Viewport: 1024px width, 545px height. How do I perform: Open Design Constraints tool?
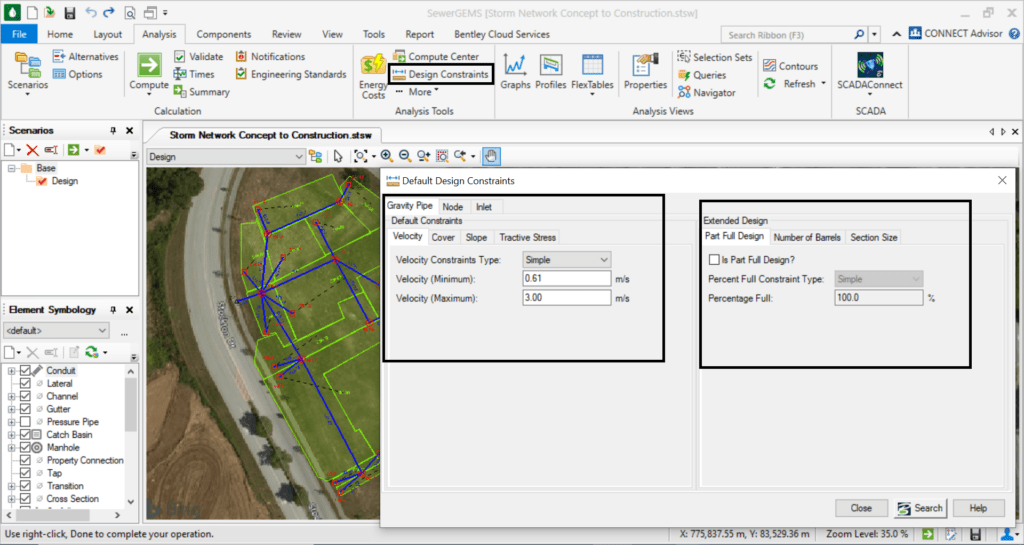pos(441,74)
